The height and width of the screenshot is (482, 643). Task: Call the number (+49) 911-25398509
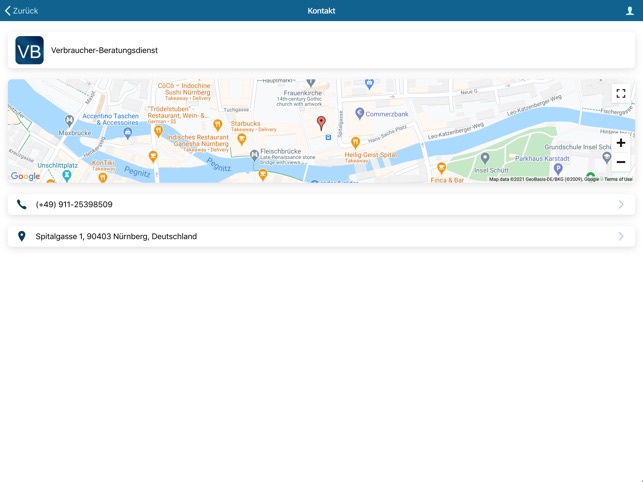74,204
